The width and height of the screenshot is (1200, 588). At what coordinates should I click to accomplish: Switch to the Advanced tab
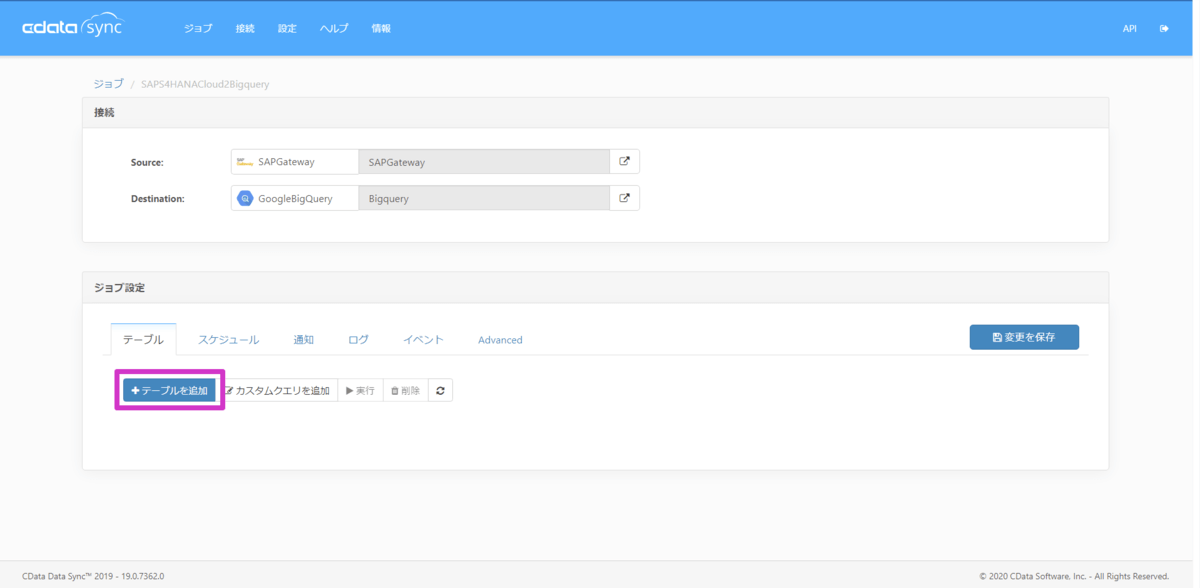tap(500, 340)
